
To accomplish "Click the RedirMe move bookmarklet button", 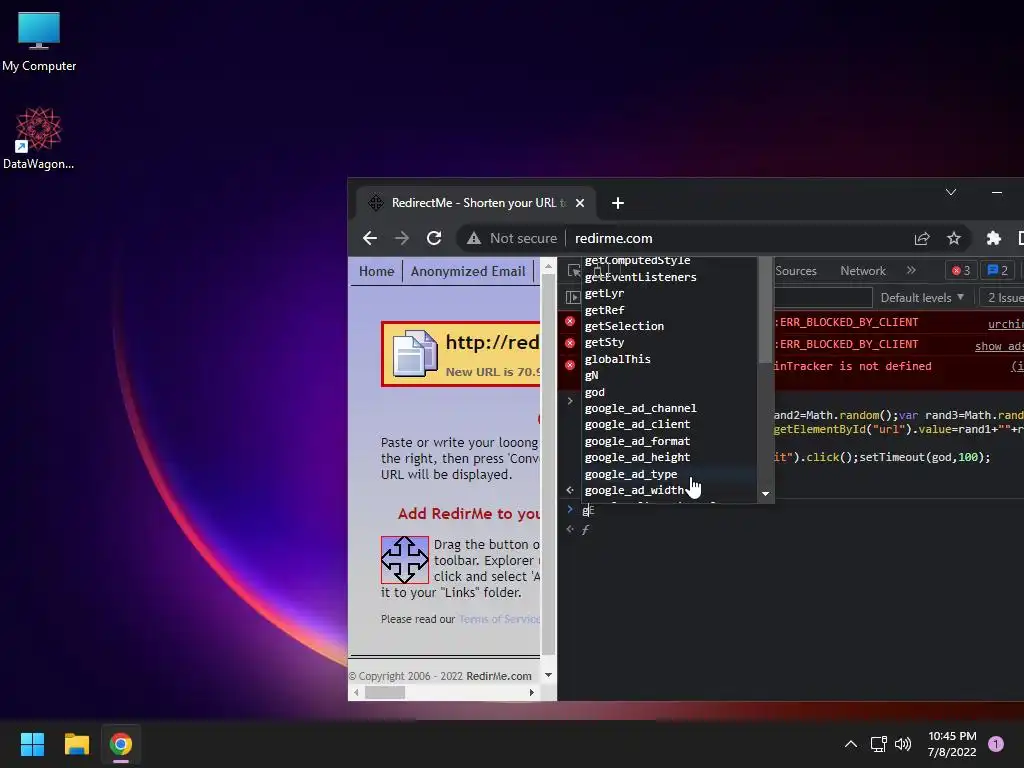I will 405,560.
